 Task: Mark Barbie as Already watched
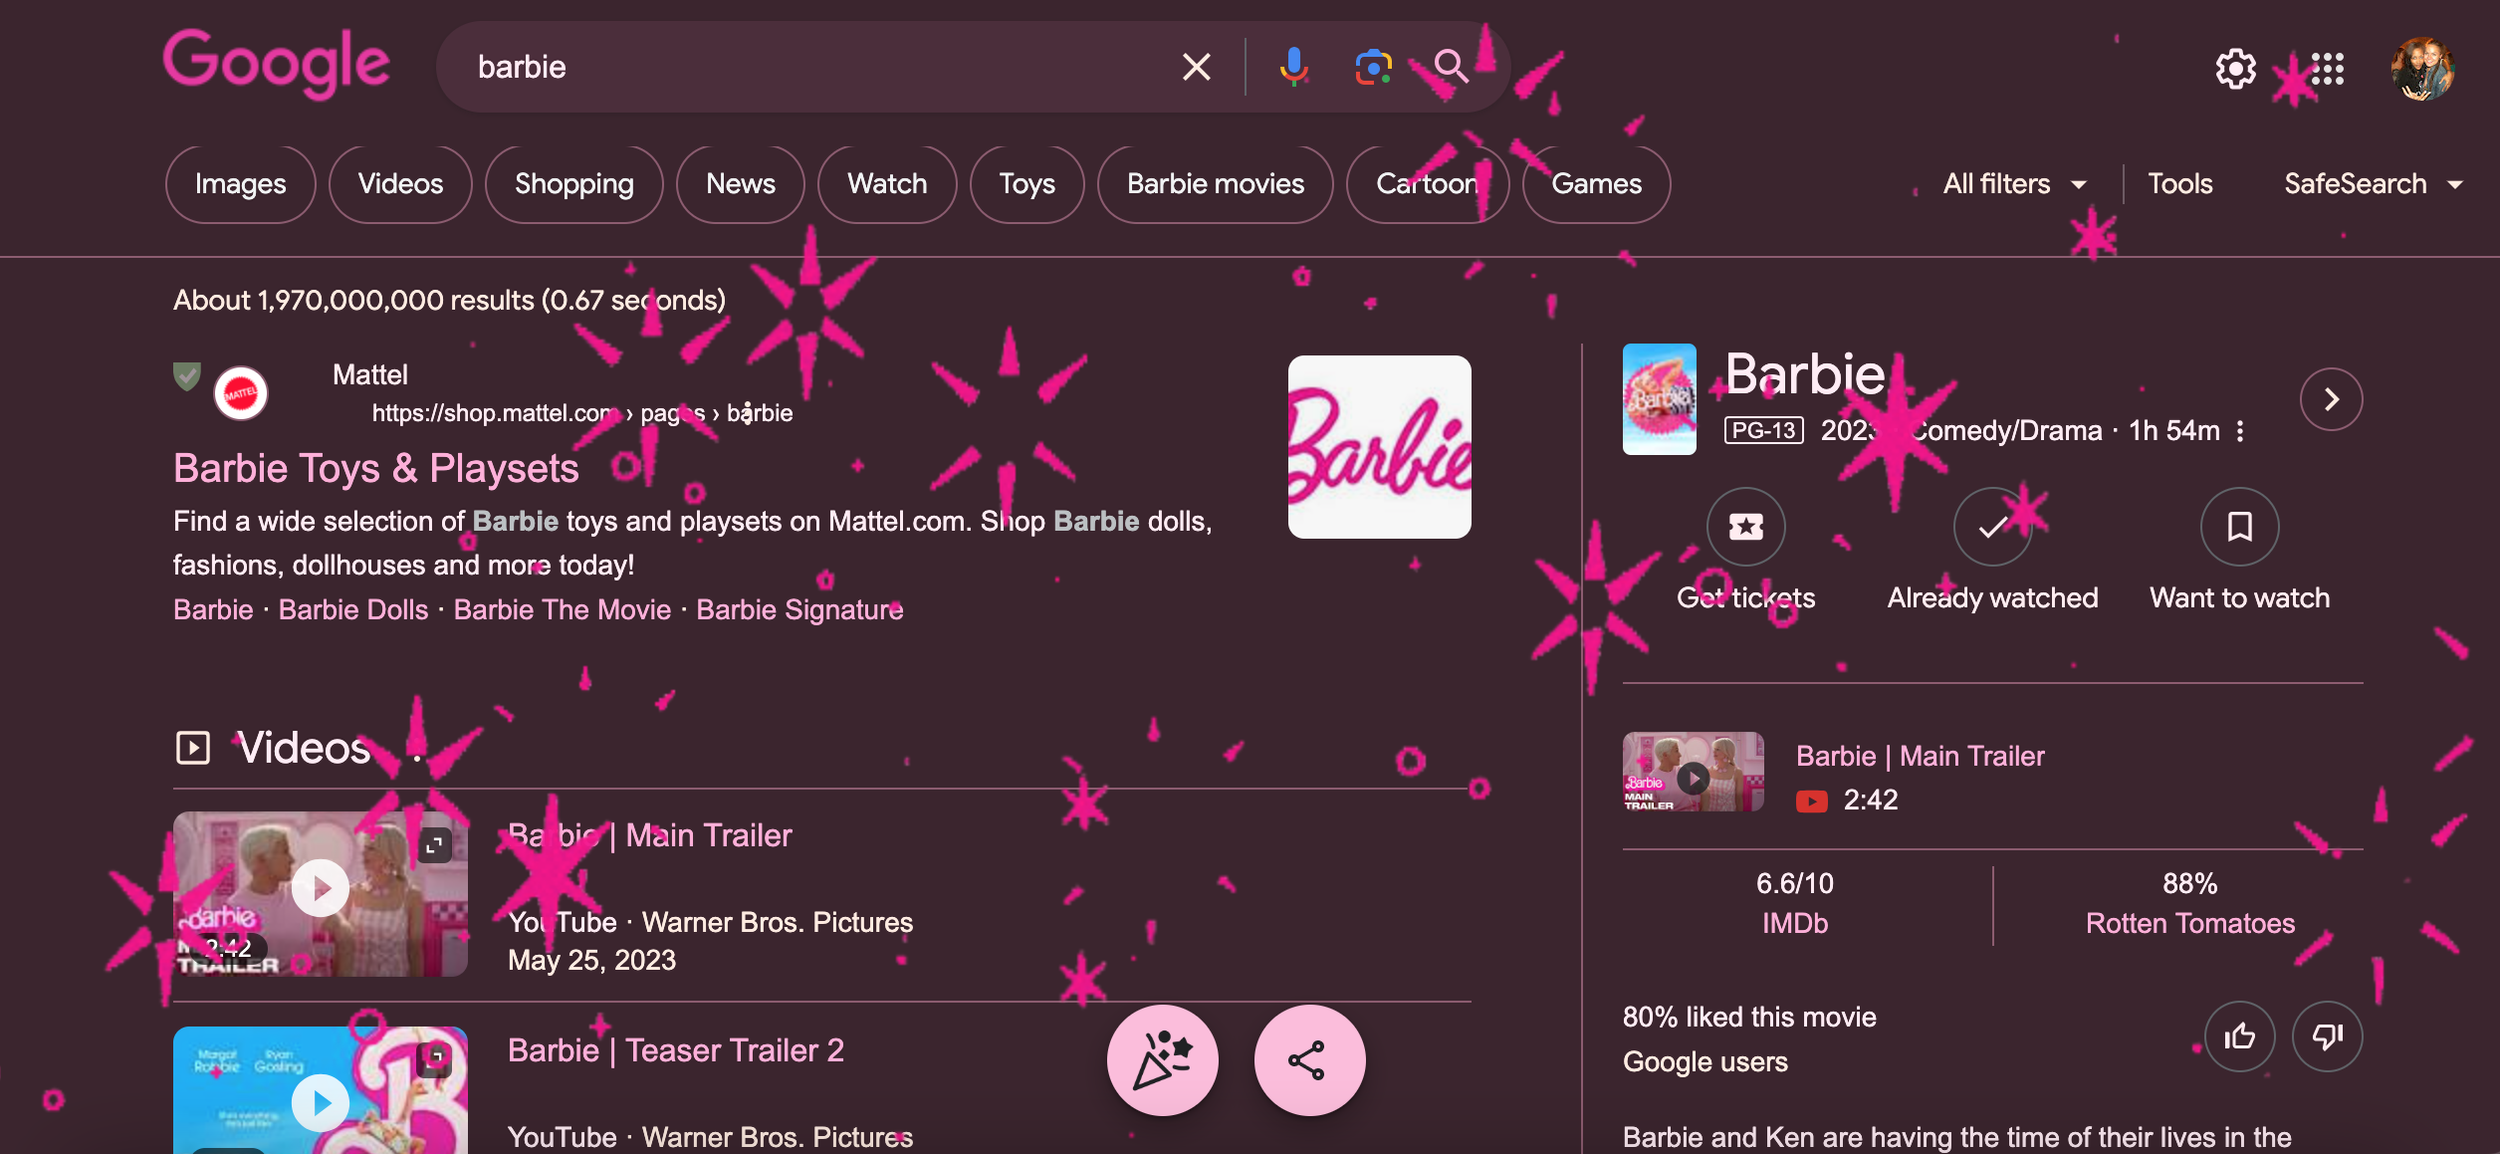(x=1992, y=526)
